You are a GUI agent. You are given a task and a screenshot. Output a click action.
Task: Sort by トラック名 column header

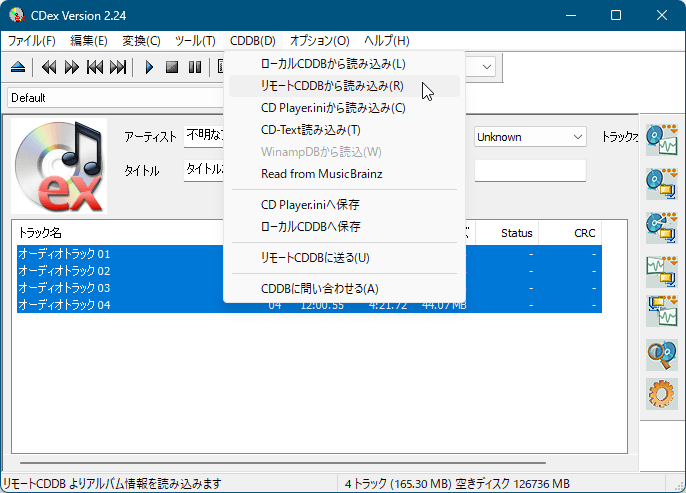click(39, 233)
